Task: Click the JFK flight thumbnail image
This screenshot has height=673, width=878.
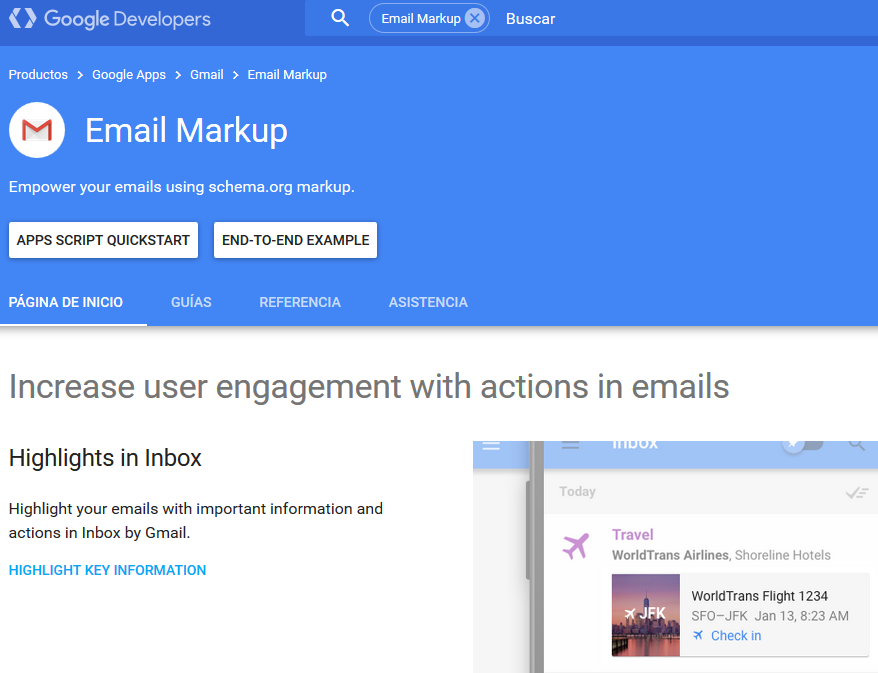Action: coord(646,615)
